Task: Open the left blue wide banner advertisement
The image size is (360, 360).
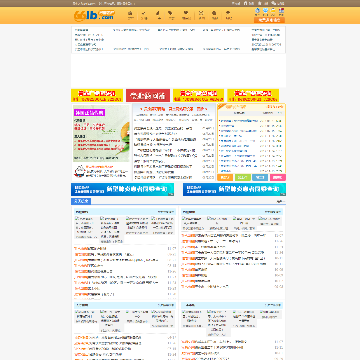Action: tap(123, 189)
